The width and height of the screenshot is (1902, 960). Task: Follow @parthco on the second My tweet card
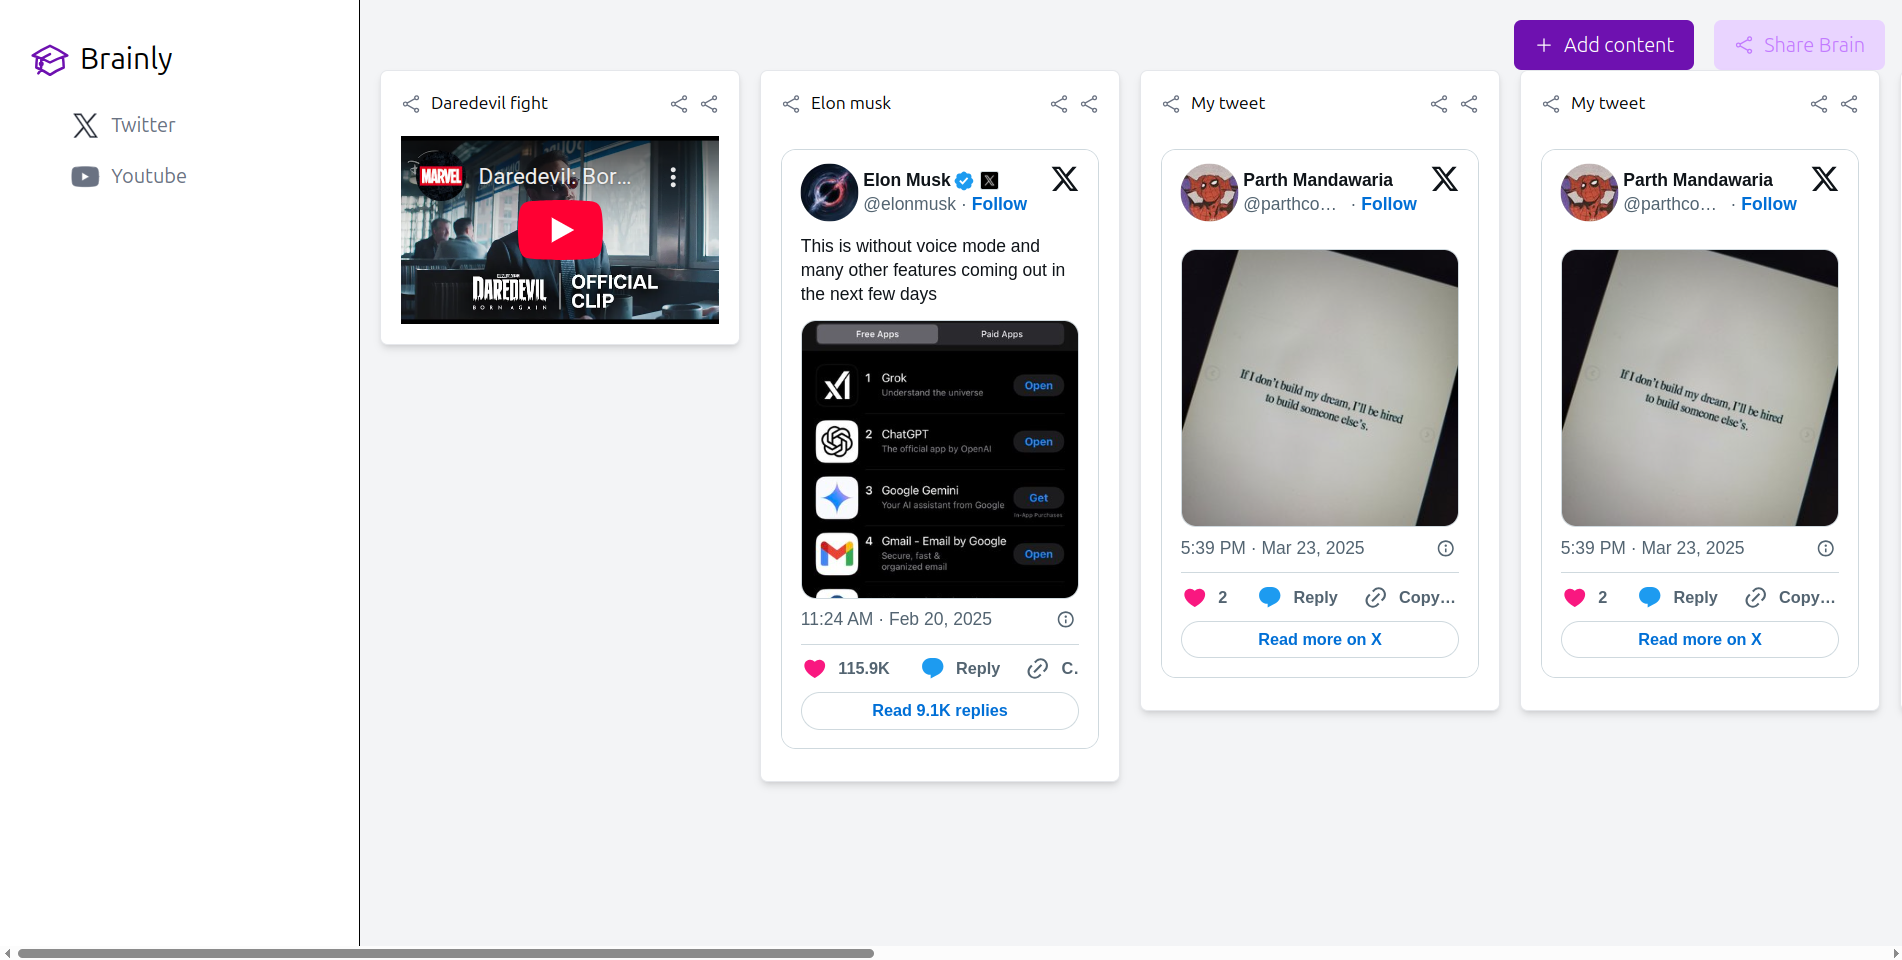pyautogui.click(x=1769, y=204)
